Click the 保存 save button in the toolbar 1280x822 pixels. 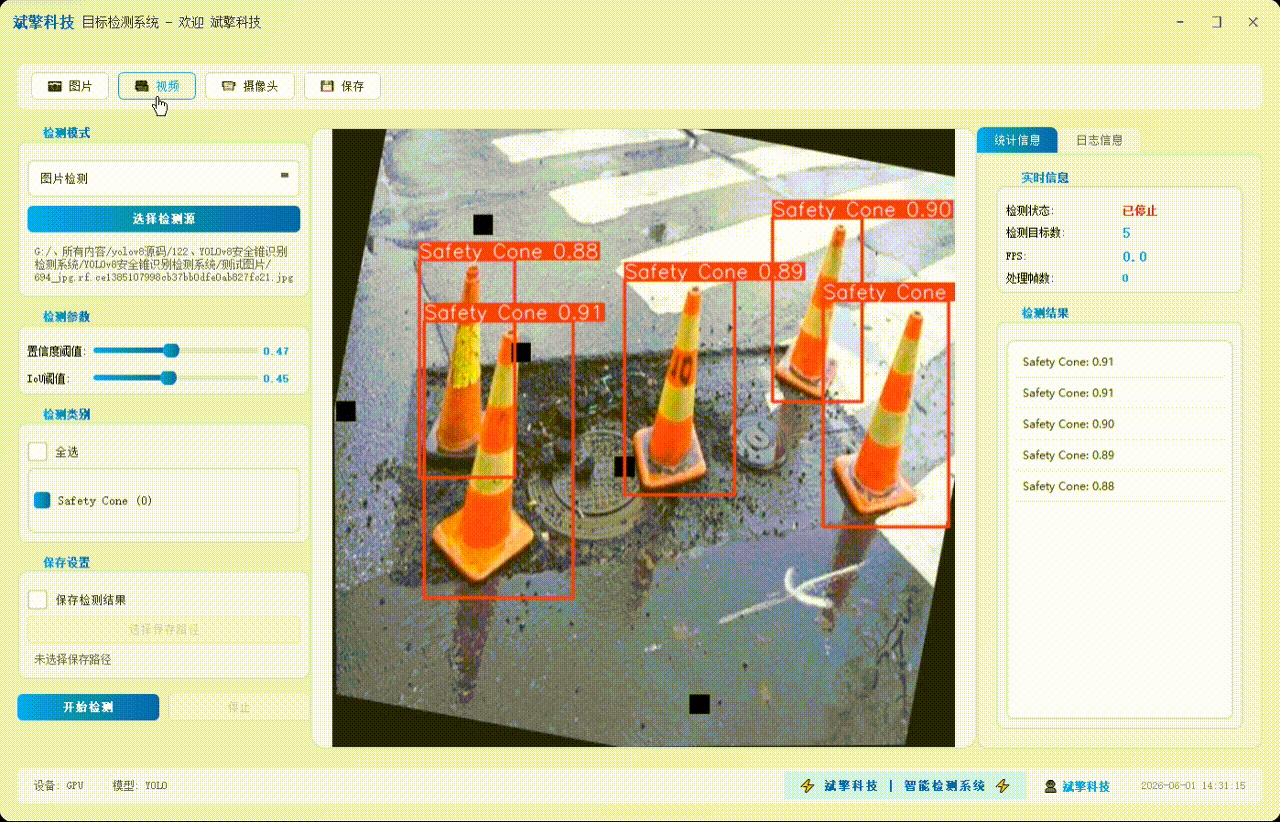(342, 86)
